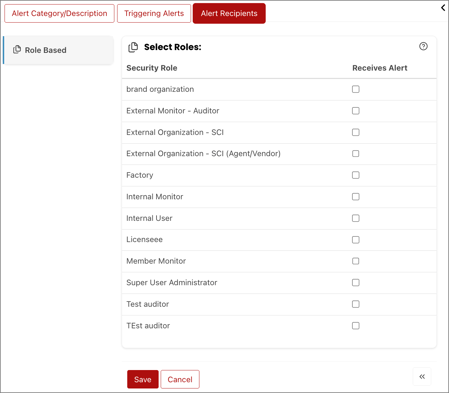The image size is (449, 393).
Task: Click the Internal User role name
Action: pos(149,218)
